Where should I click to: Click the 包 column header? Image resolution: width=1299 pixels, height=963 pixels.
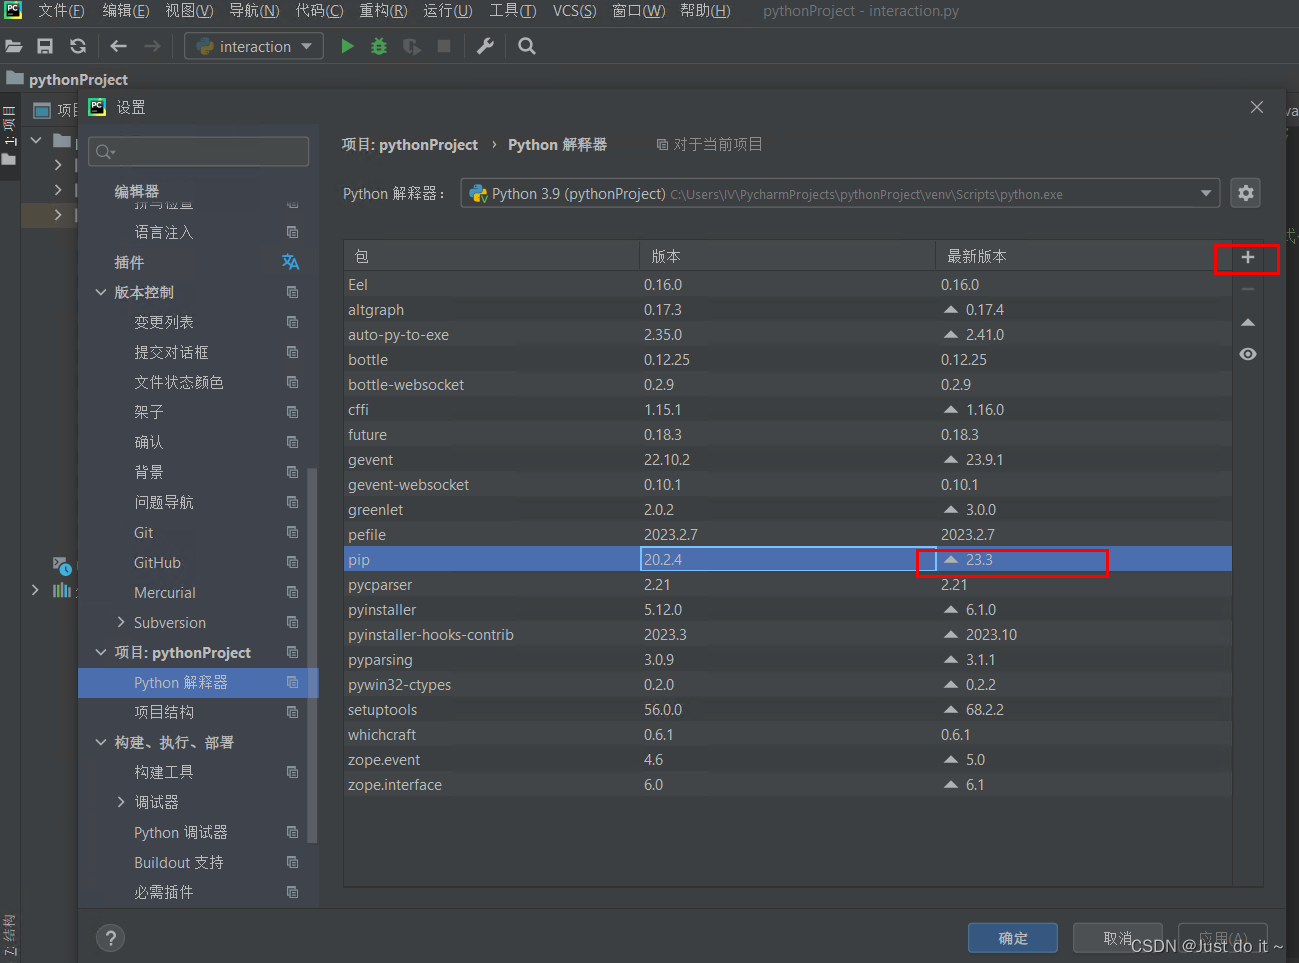pos(491,257)
